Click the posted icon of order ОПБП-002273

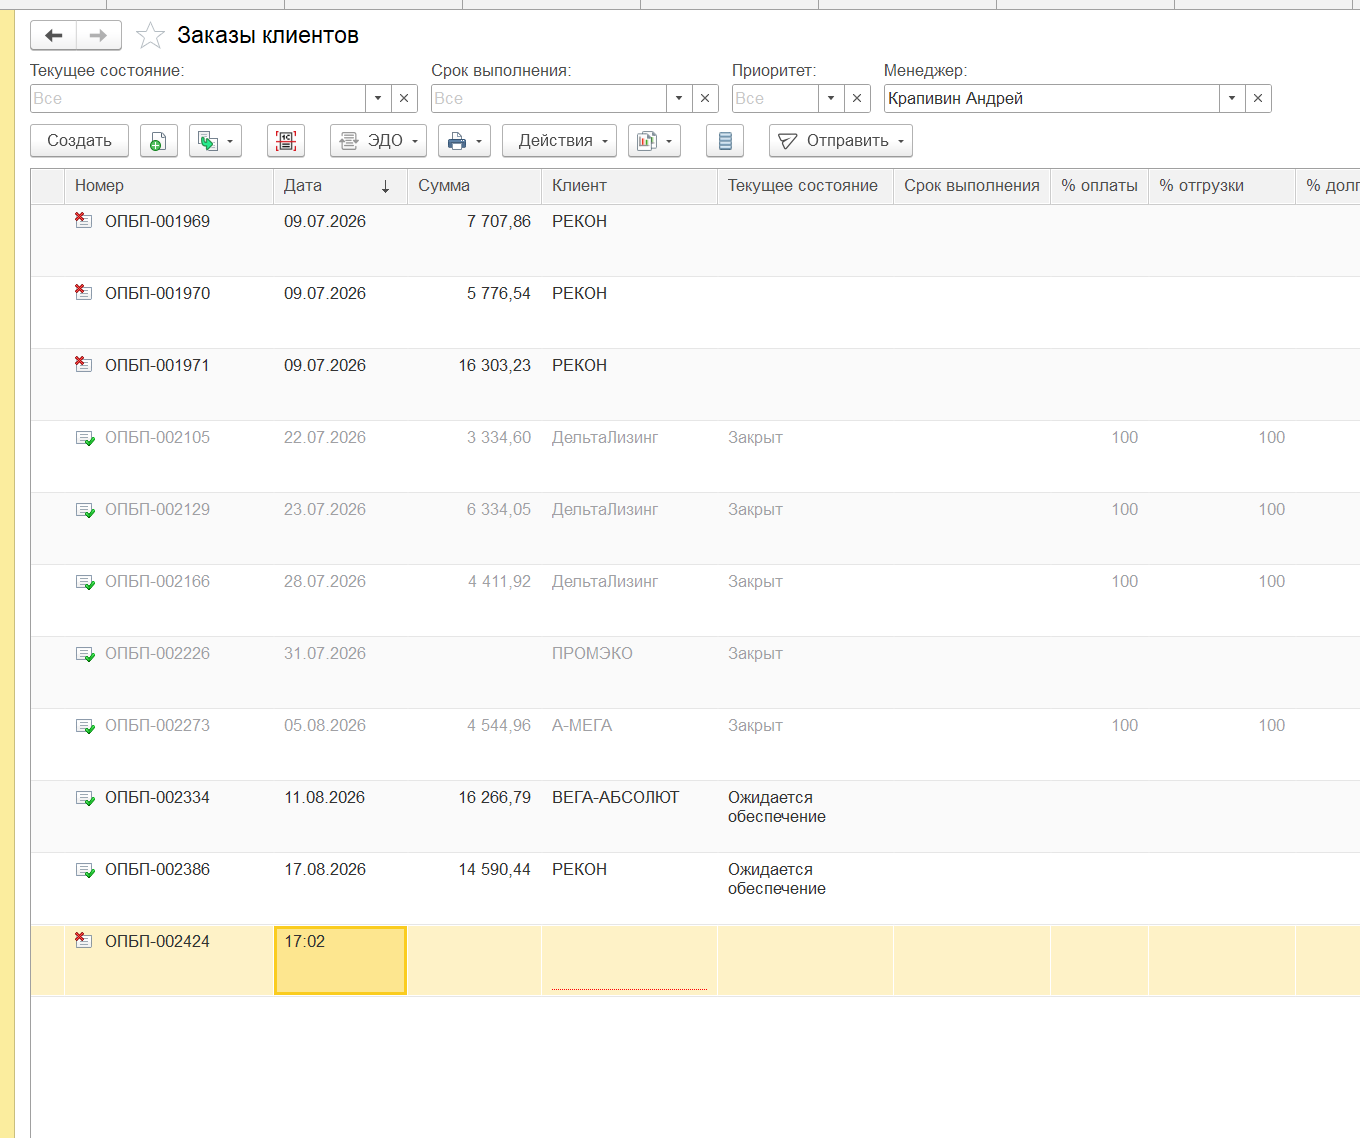coord(85,726)
